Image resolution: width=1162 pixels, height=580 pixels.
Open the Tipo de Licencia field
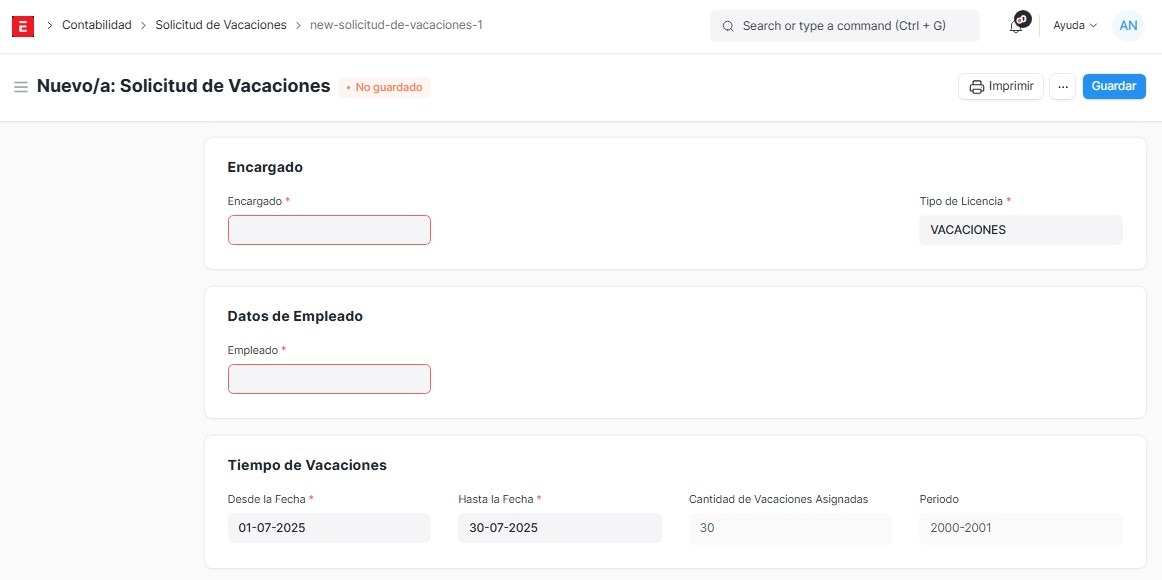point(1020,230)
